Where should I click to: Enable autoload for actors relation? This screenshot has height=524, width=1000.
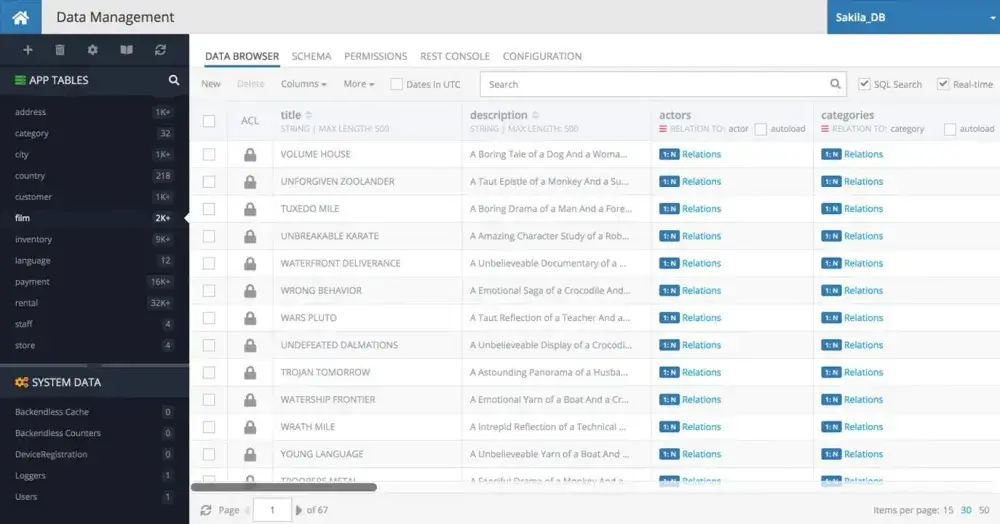pos(760,129)
